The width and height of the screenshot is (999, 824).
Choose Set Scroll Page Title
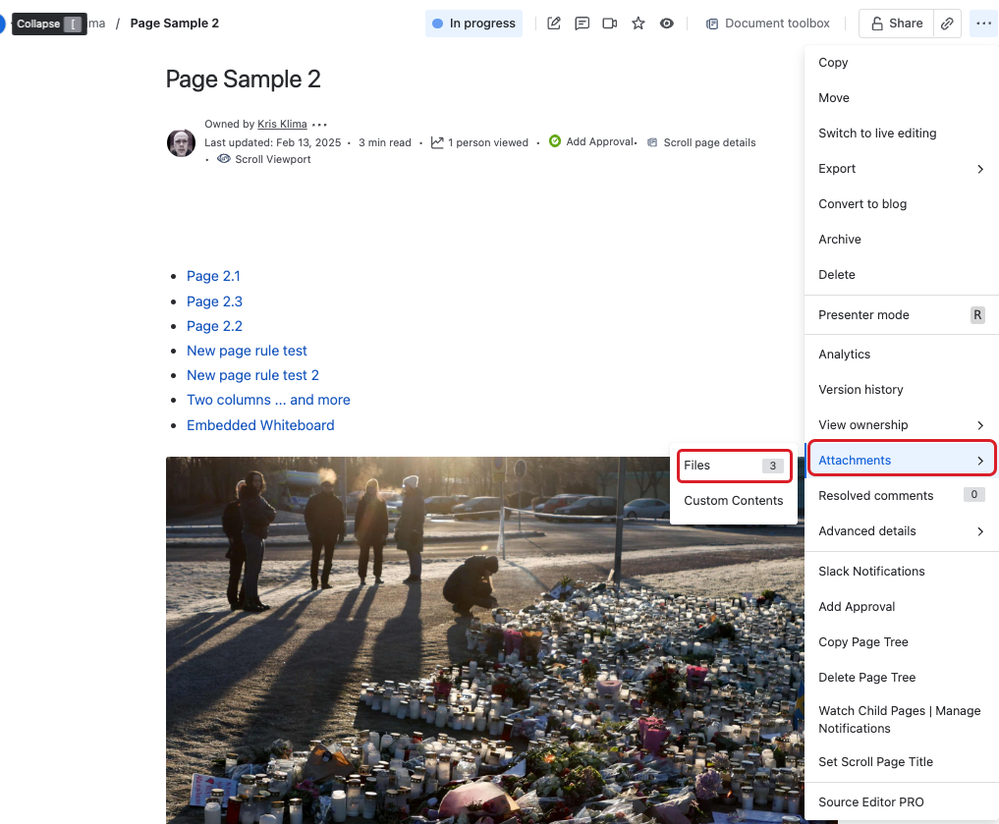[x=901, y=762]
